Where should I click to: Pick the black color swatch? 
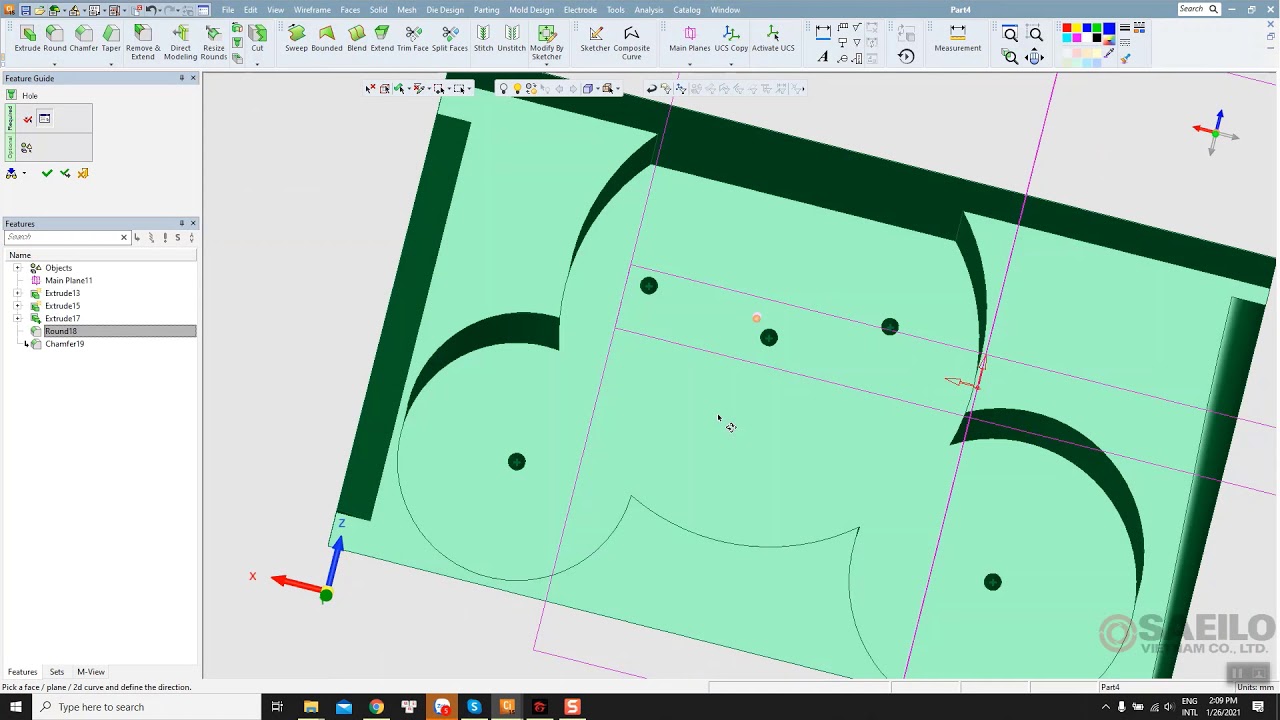[1096, 39]
